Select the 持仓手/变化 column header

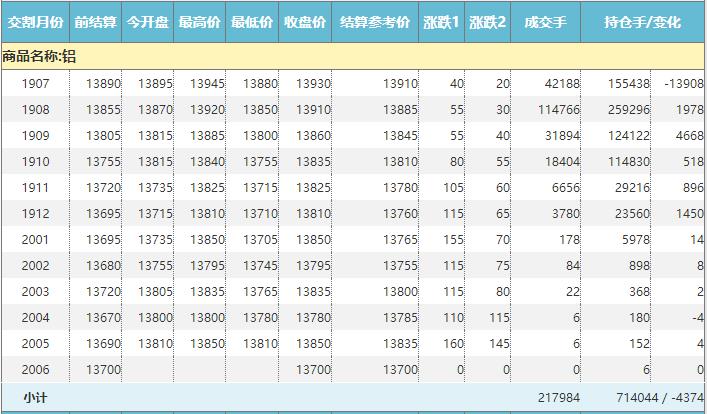tap(643, 21)
